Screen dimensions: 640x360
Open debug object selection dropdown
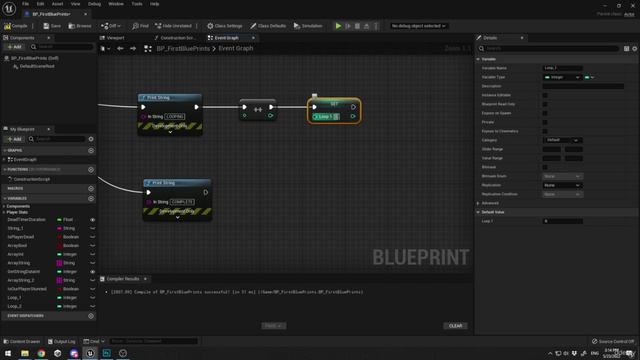coord(418,26)
